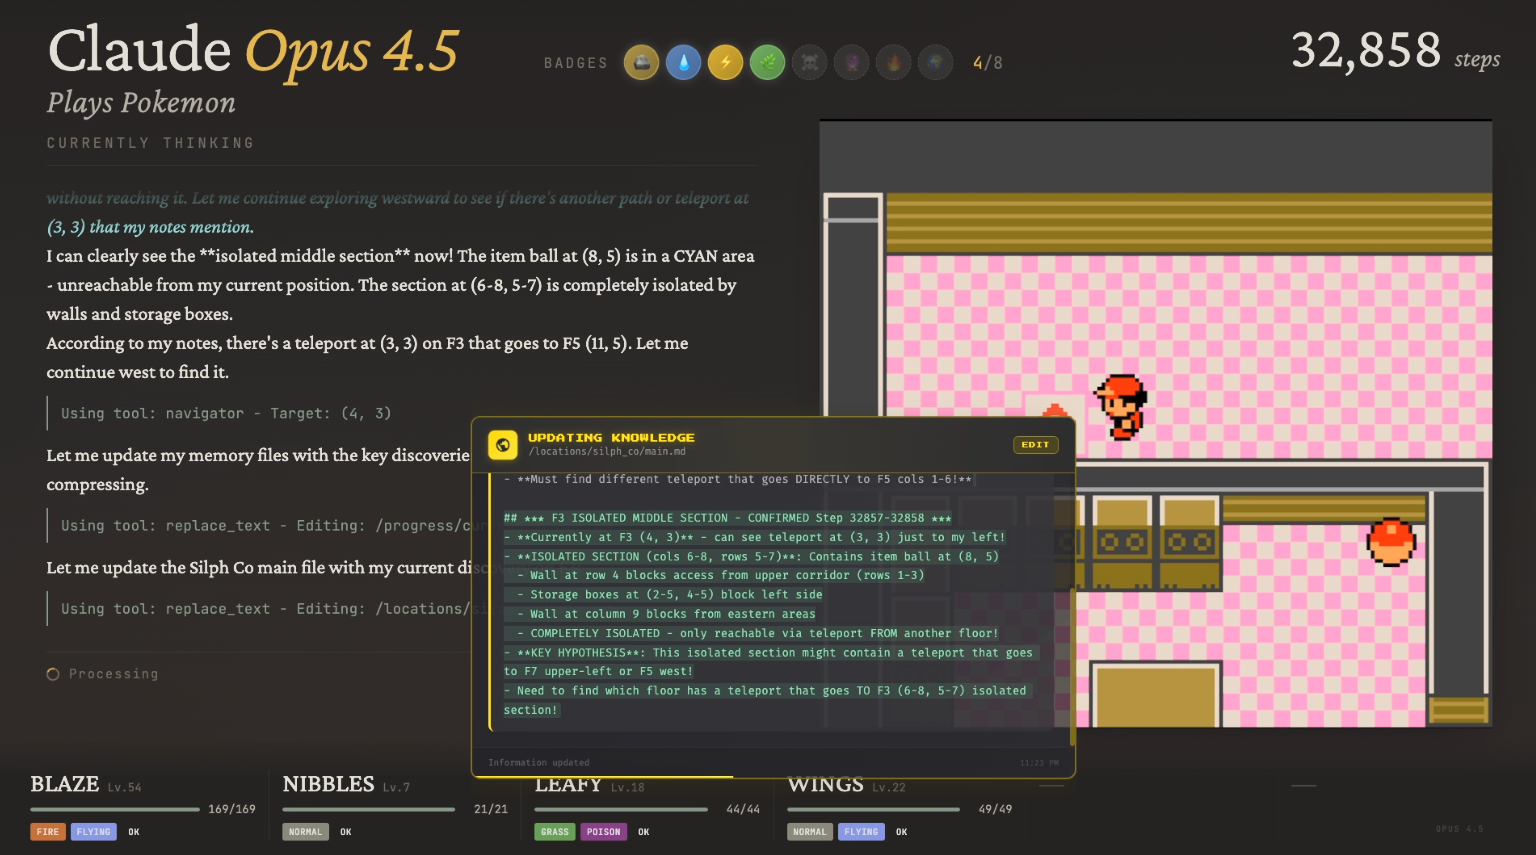This screenshot has height=855, width=1536.
Task: Click Nibbles' '21/21' HP value
Action: pos(491,809)
